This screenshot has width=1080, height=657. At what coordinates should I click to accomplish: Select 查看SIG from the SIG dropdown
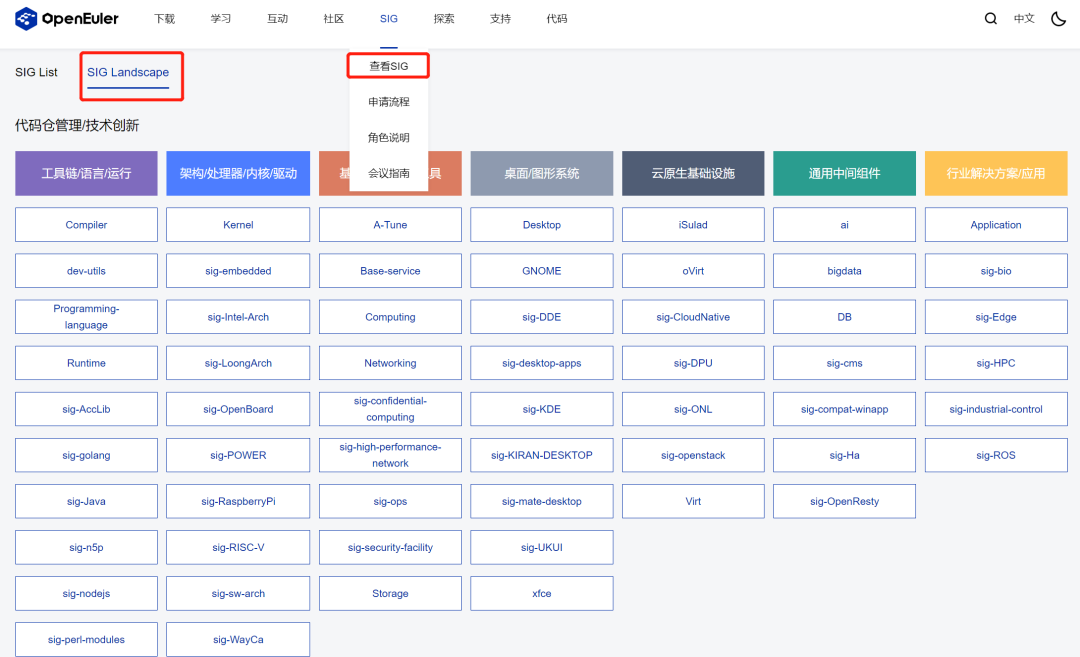tap(388, 65)
